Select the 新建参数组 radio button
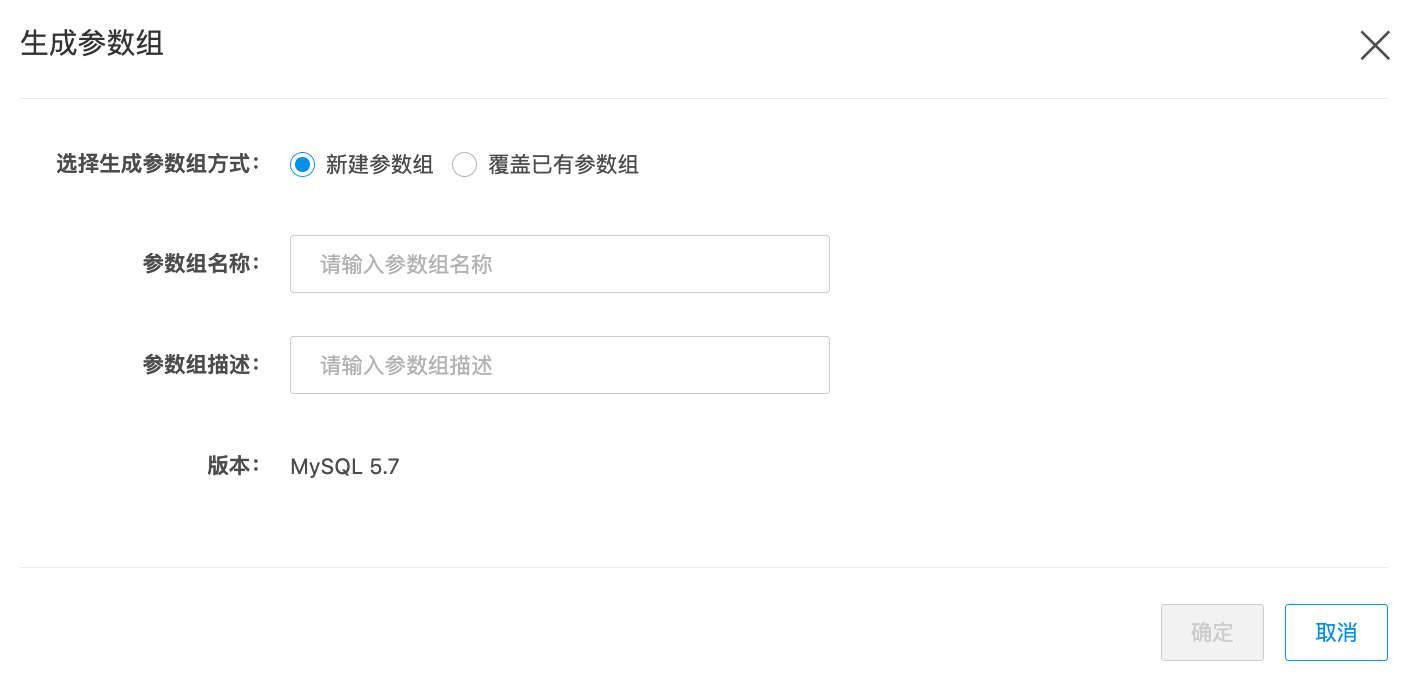The image size is (1406, 686). pyautogui.click(x=302, y=165)
